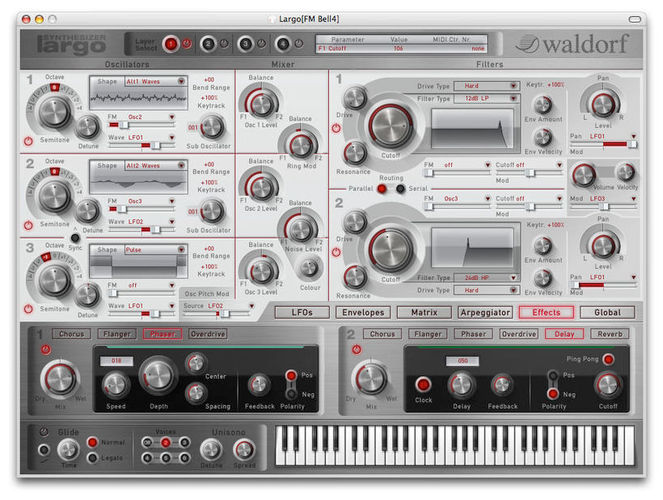Image resolution: width=663 pixels, height=500 pixels.
Task: Click Noise Colour knob
Action: pos(309,268)
